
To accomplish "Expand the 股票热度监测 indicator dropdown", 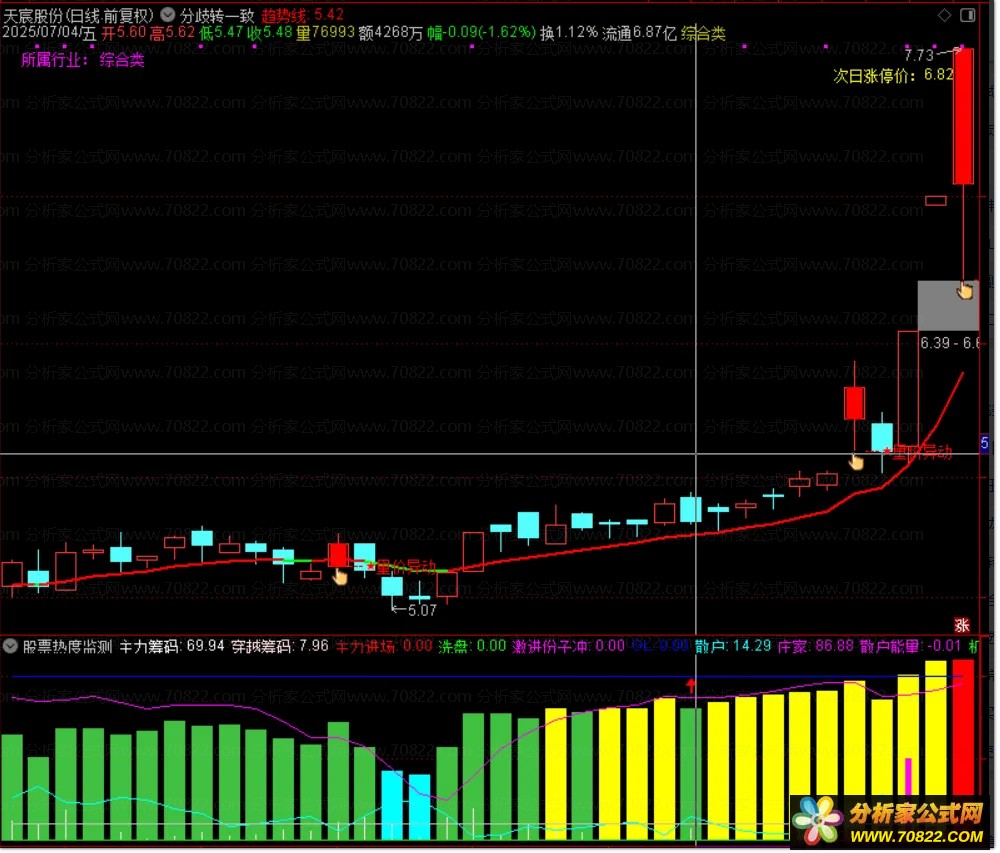I will point(10,646).
